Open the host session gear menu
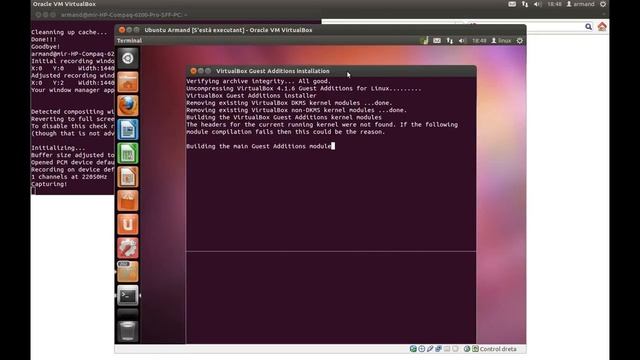The width and height of the screenshot is (640, 360). click(603, 4)
